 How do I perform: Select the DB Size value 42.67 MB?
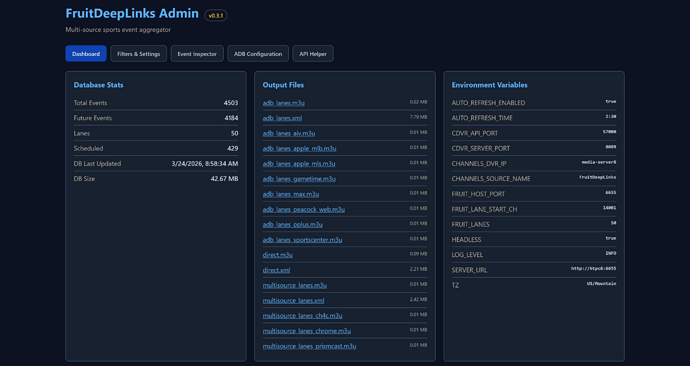tap(224, 179)
